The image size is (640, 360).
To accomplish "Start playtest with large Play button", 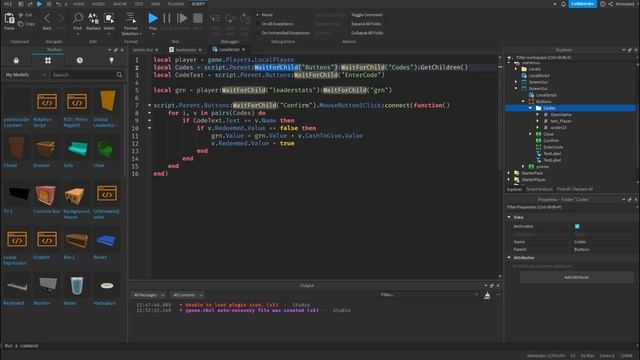I will click(x=153, y=18).
